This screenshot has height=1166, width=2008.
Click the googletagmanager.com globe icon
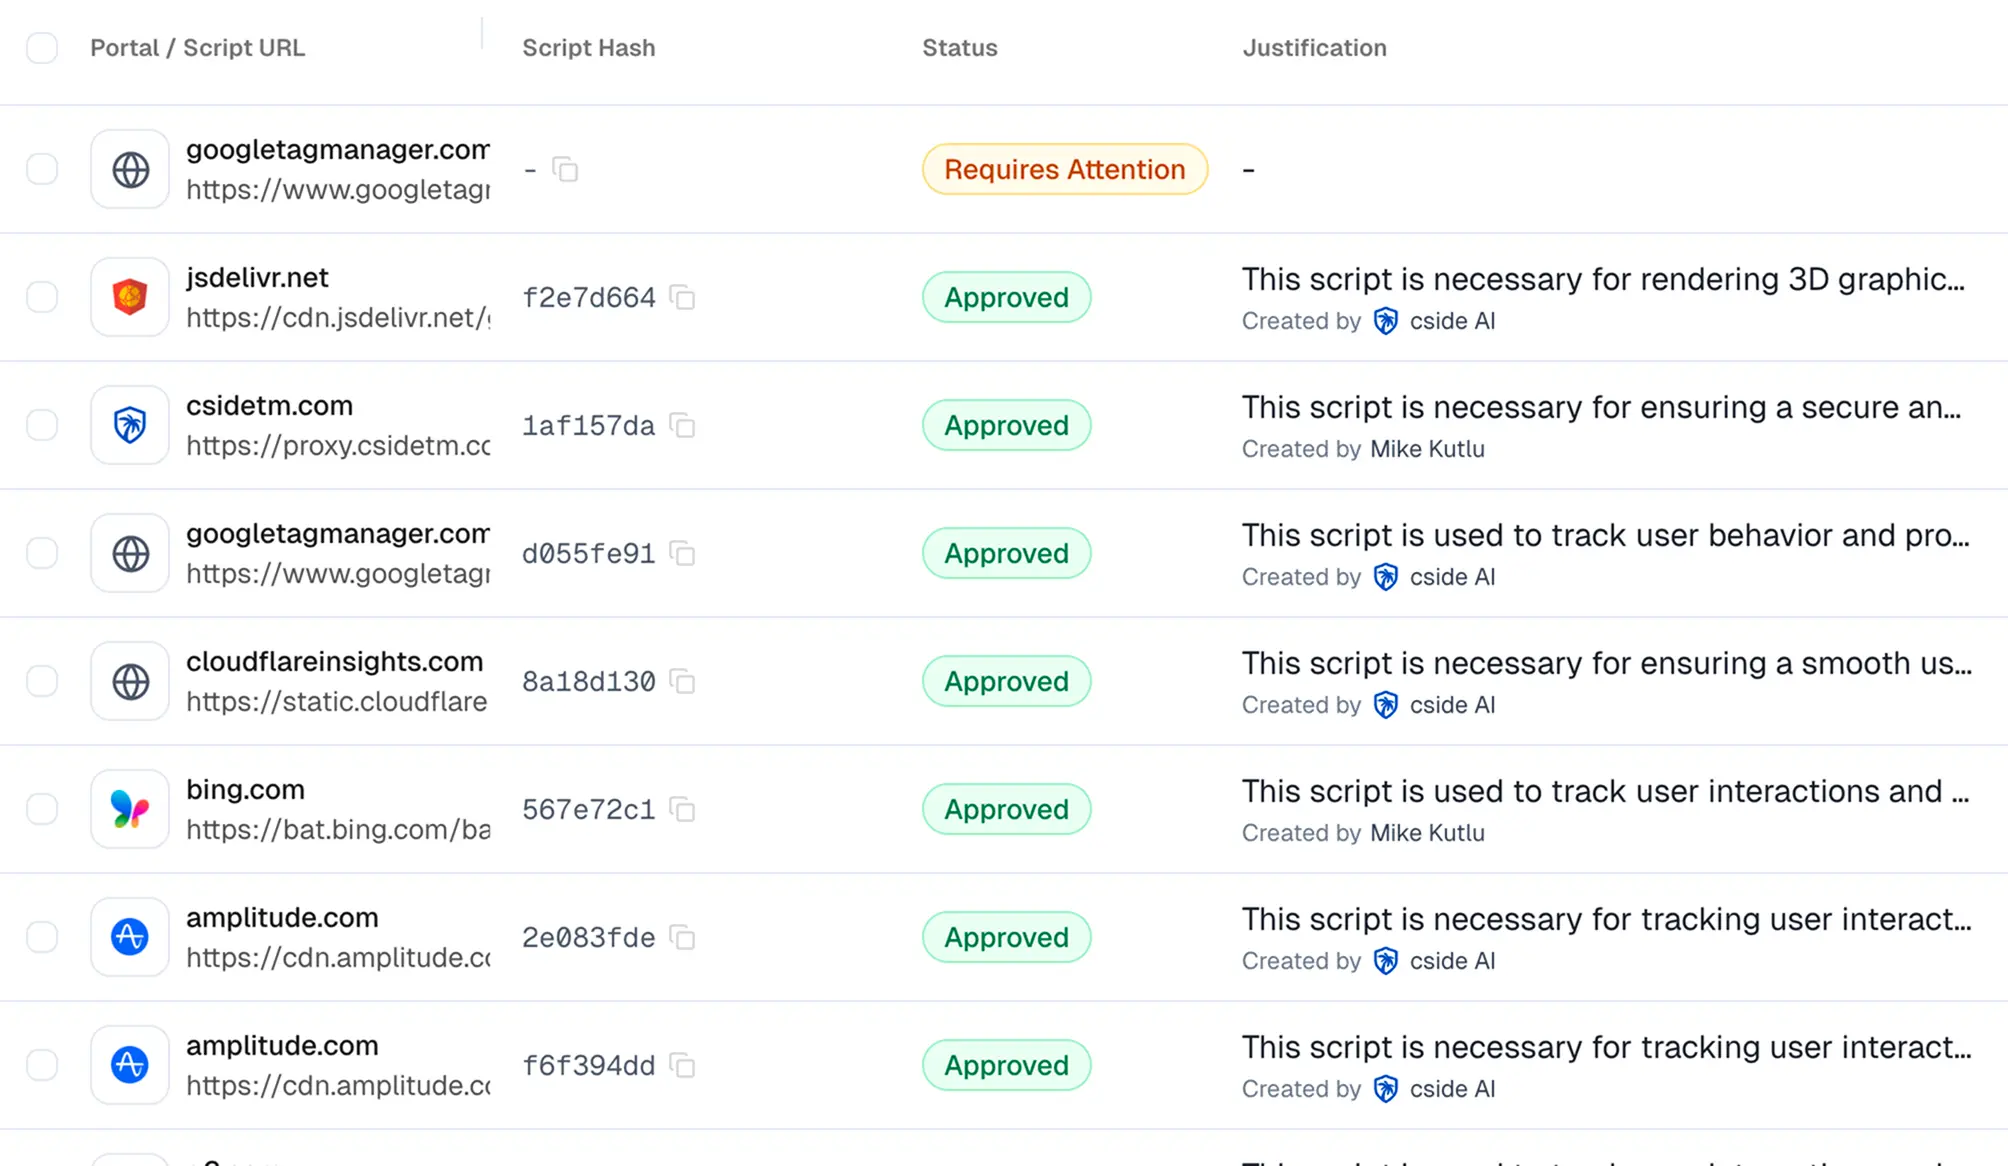[129, 169]
